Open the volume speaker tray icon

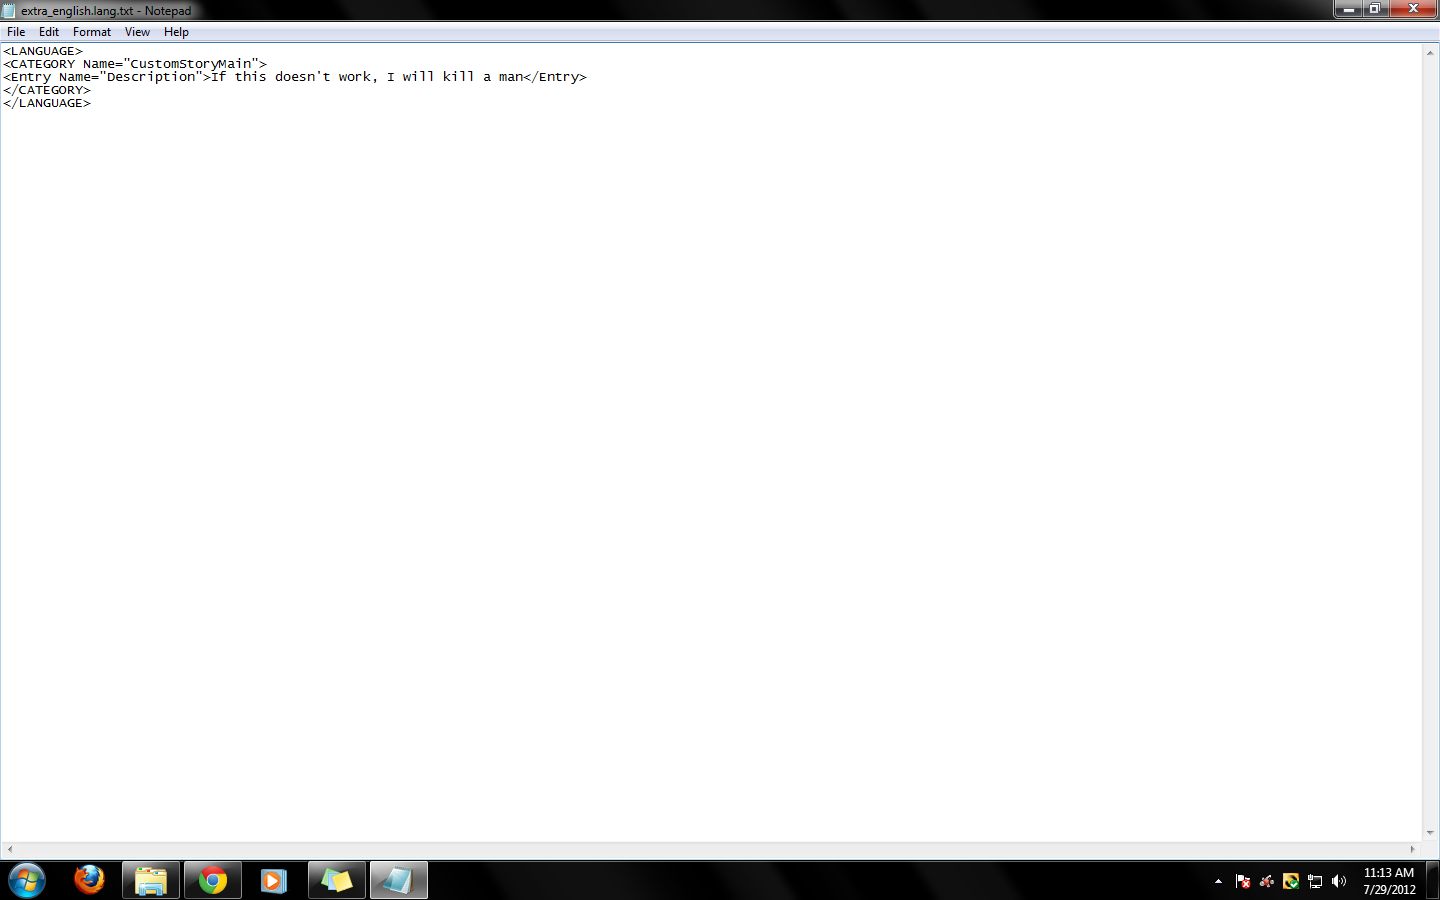point(1339,881)
